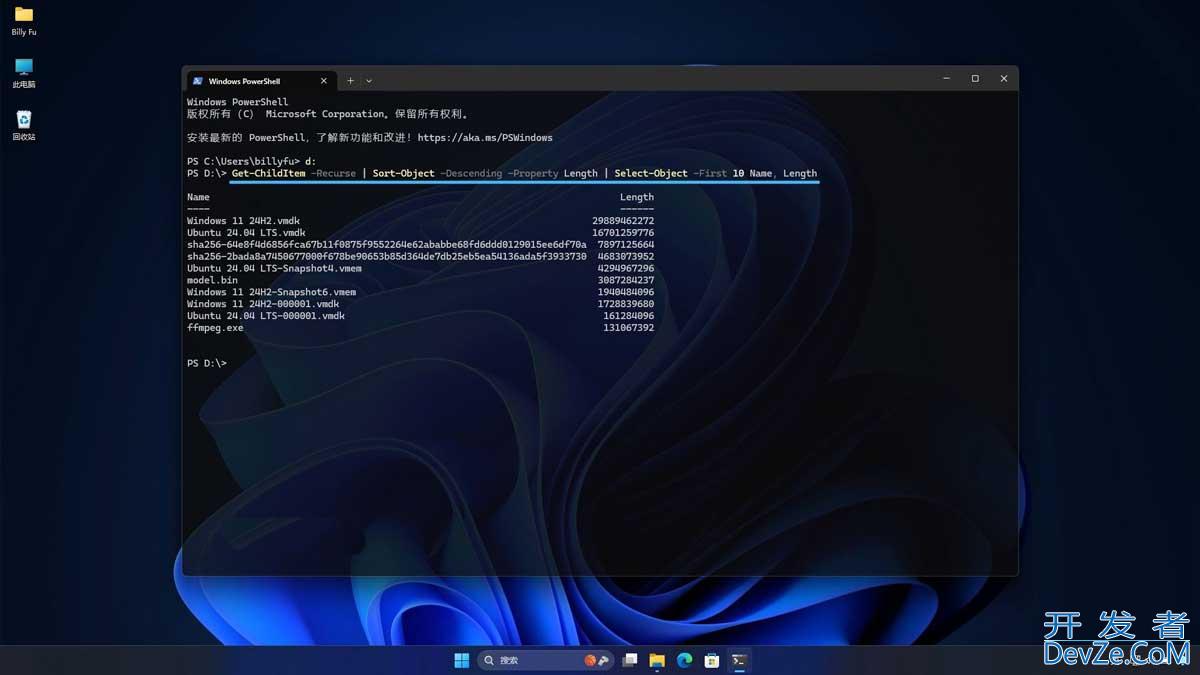
Task: Open the new tab profile dropdown
Action: tap(369, 81)
